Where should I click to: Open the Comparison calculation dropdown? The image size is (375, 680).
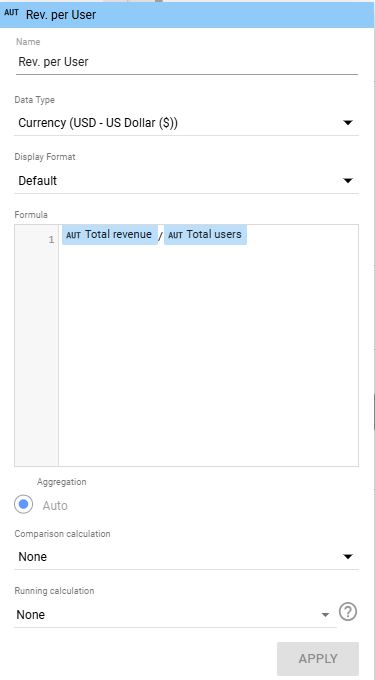coord(186,557)
